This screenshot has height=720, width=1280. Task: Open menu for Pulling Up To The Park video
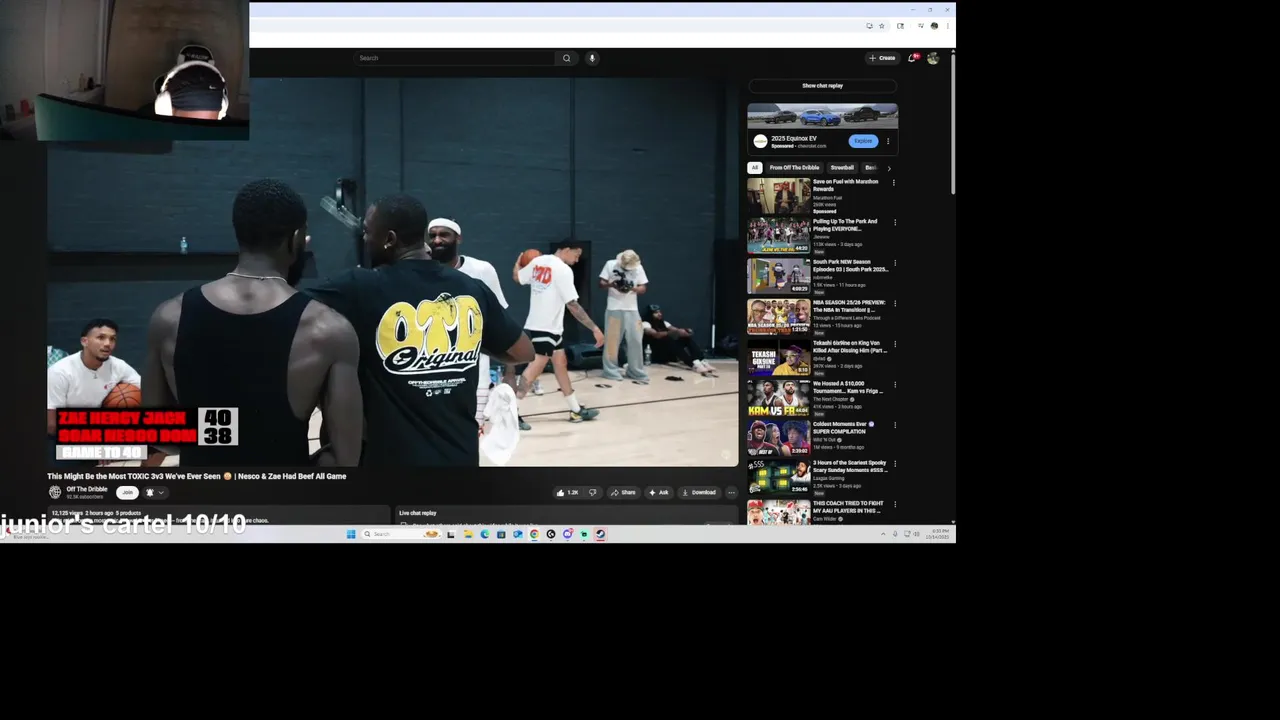(895, 222)
